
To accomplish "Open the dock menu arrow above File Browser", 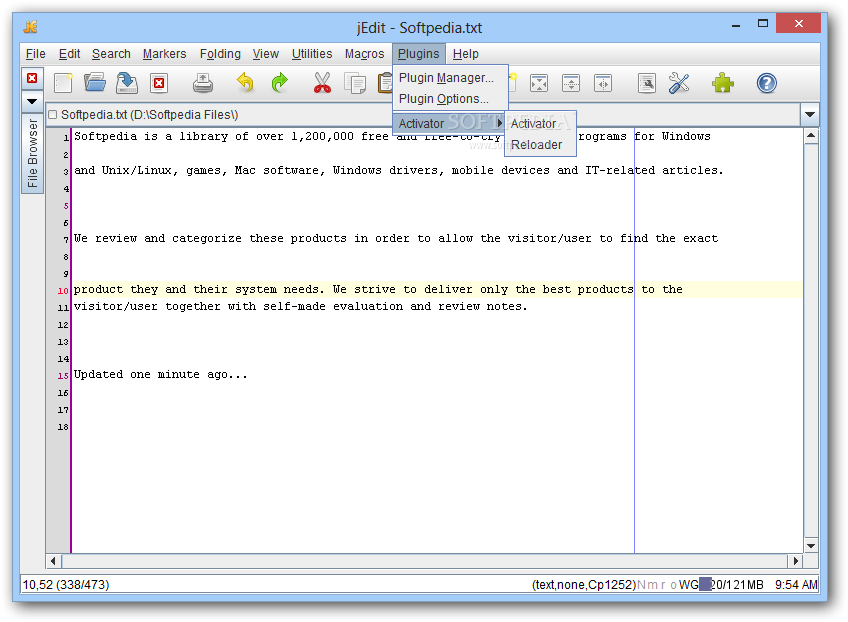I will pyautogui.click(x=32, y=101).
